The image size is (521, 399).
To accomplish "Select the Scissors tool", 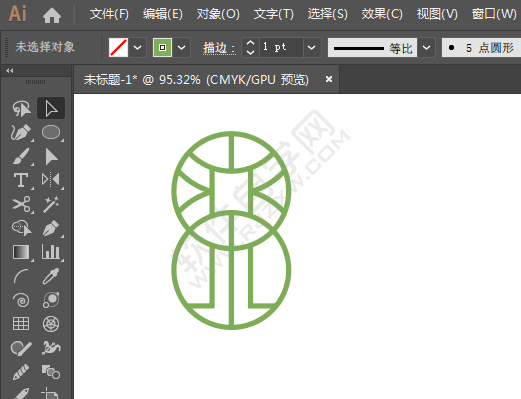I will tap(21, 204).
